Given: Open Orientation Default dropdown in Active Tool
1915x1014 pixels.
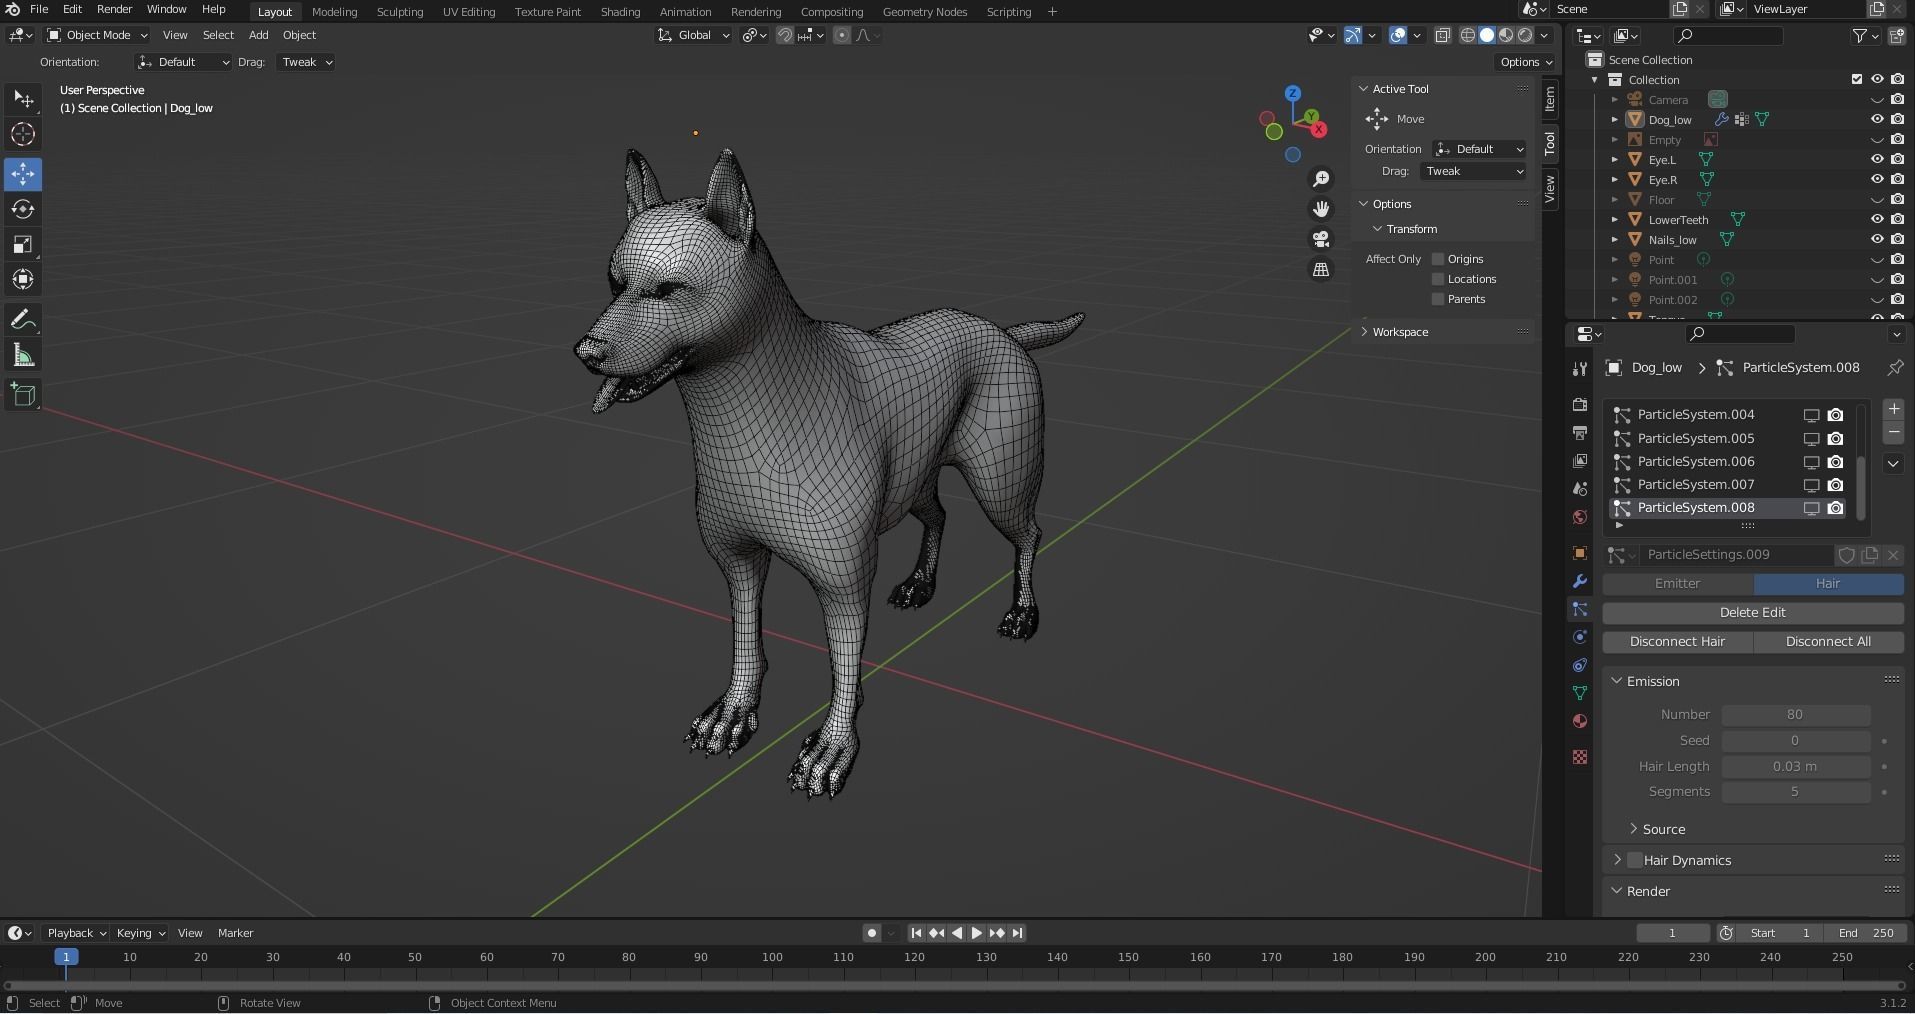Looking at the screenshot, I should pyautogui.click(x=1479, y=149).
